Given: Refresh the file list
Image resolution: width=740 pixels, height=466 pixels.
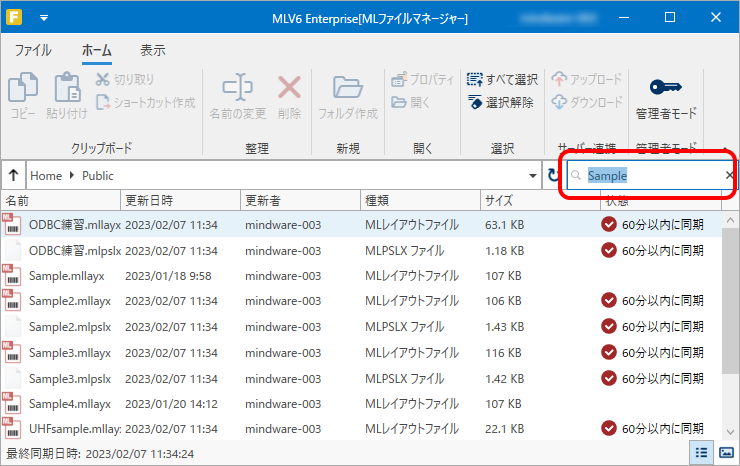Looking at the screenshot, I should point(553,176).
